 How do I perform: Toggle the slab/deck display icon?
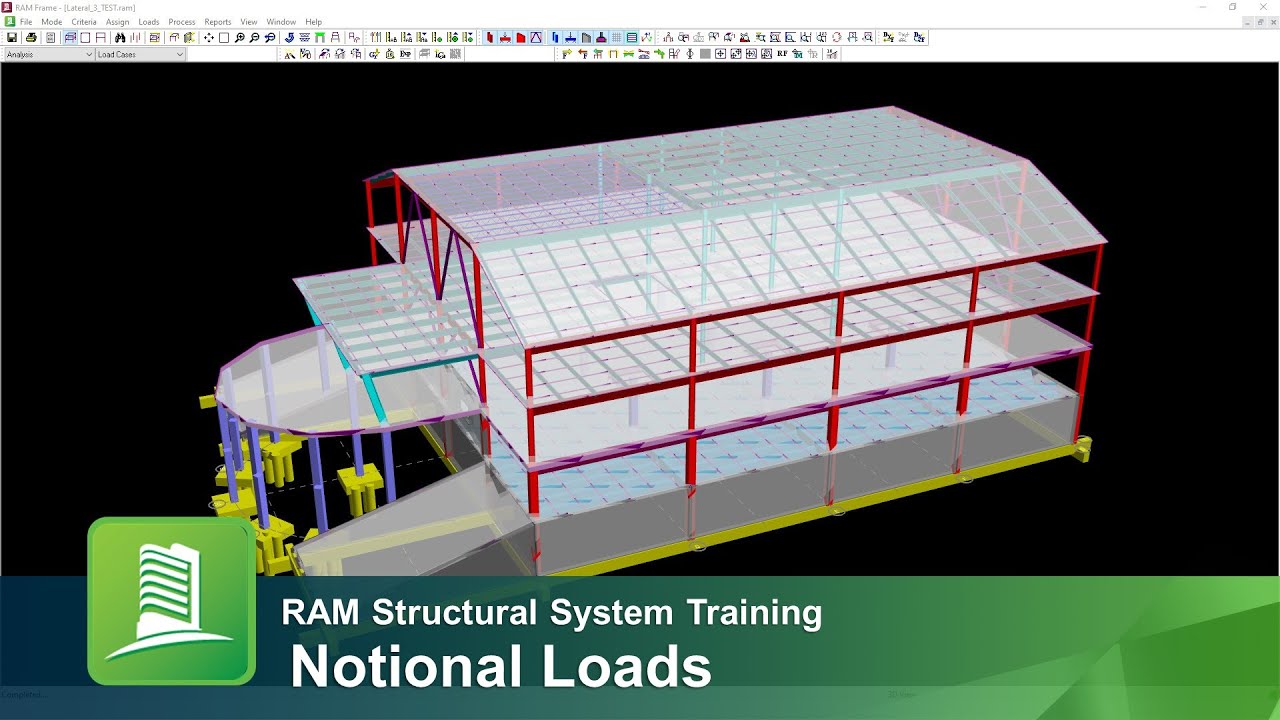[632, 37]
